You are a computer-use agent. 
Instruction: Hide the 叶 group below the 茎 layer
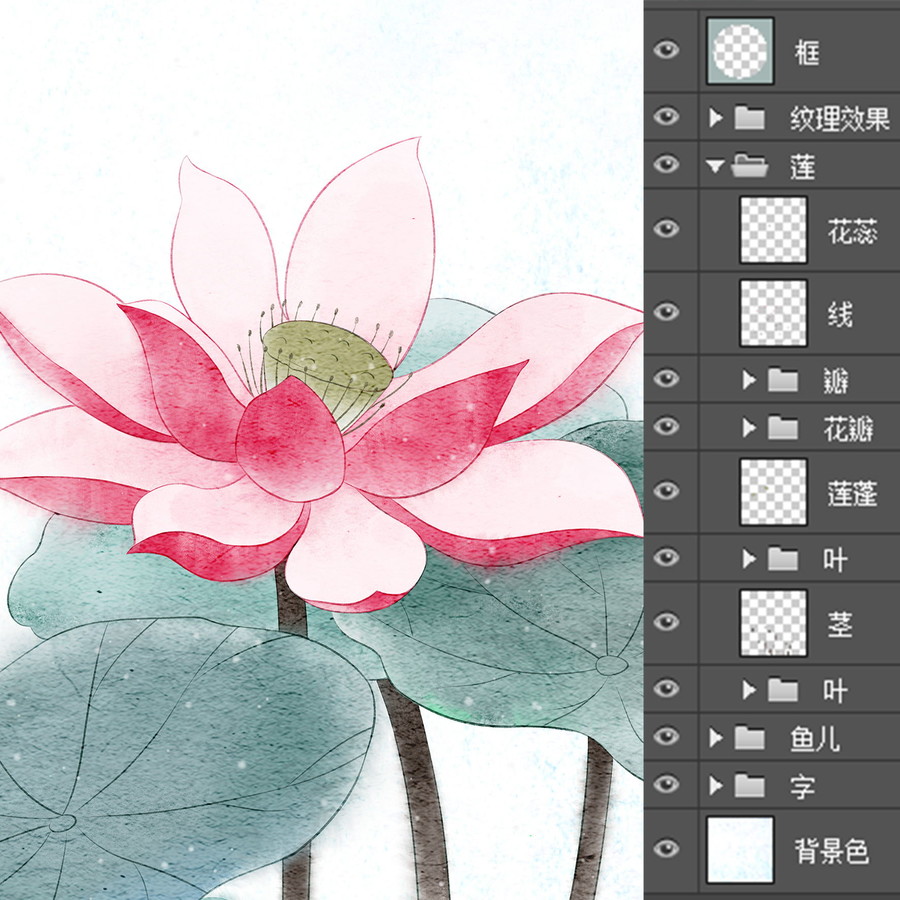[x=666, y=688]
